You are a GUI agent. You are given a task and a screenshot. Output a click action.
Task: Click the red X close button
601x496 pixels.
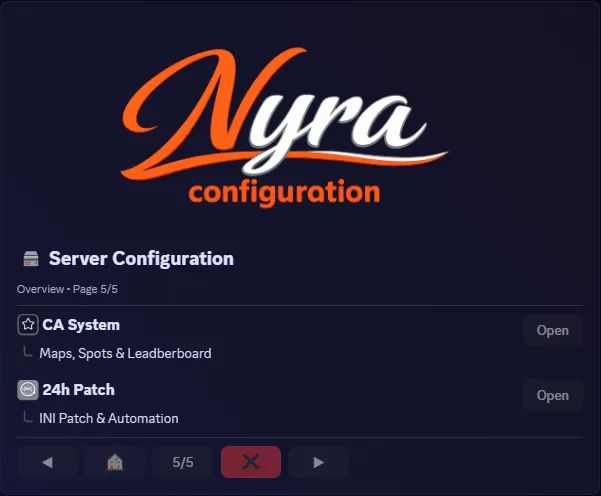251,462
